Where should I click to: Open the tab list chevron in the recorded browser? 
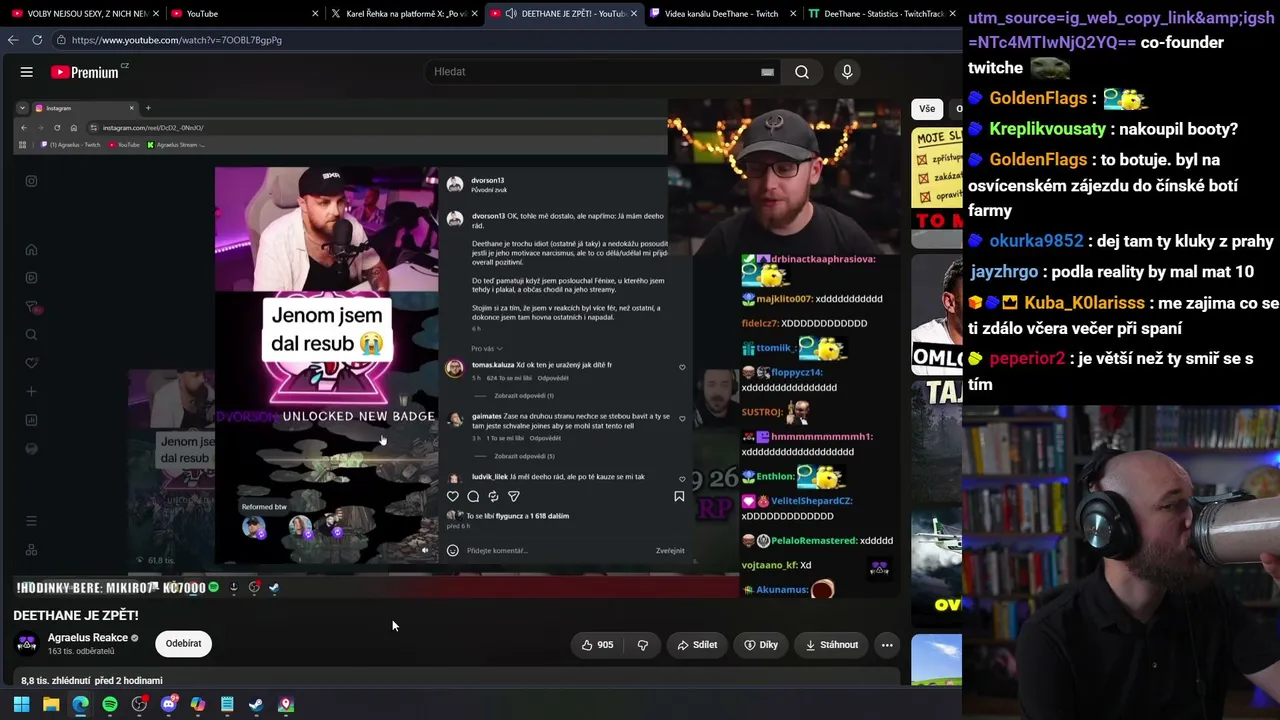coord(22,108)
